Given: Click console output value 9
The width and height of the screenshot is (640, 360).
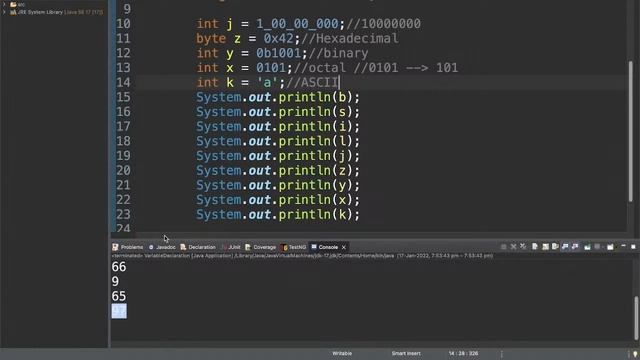Looking at the screenshot, I should coord(116,282).
